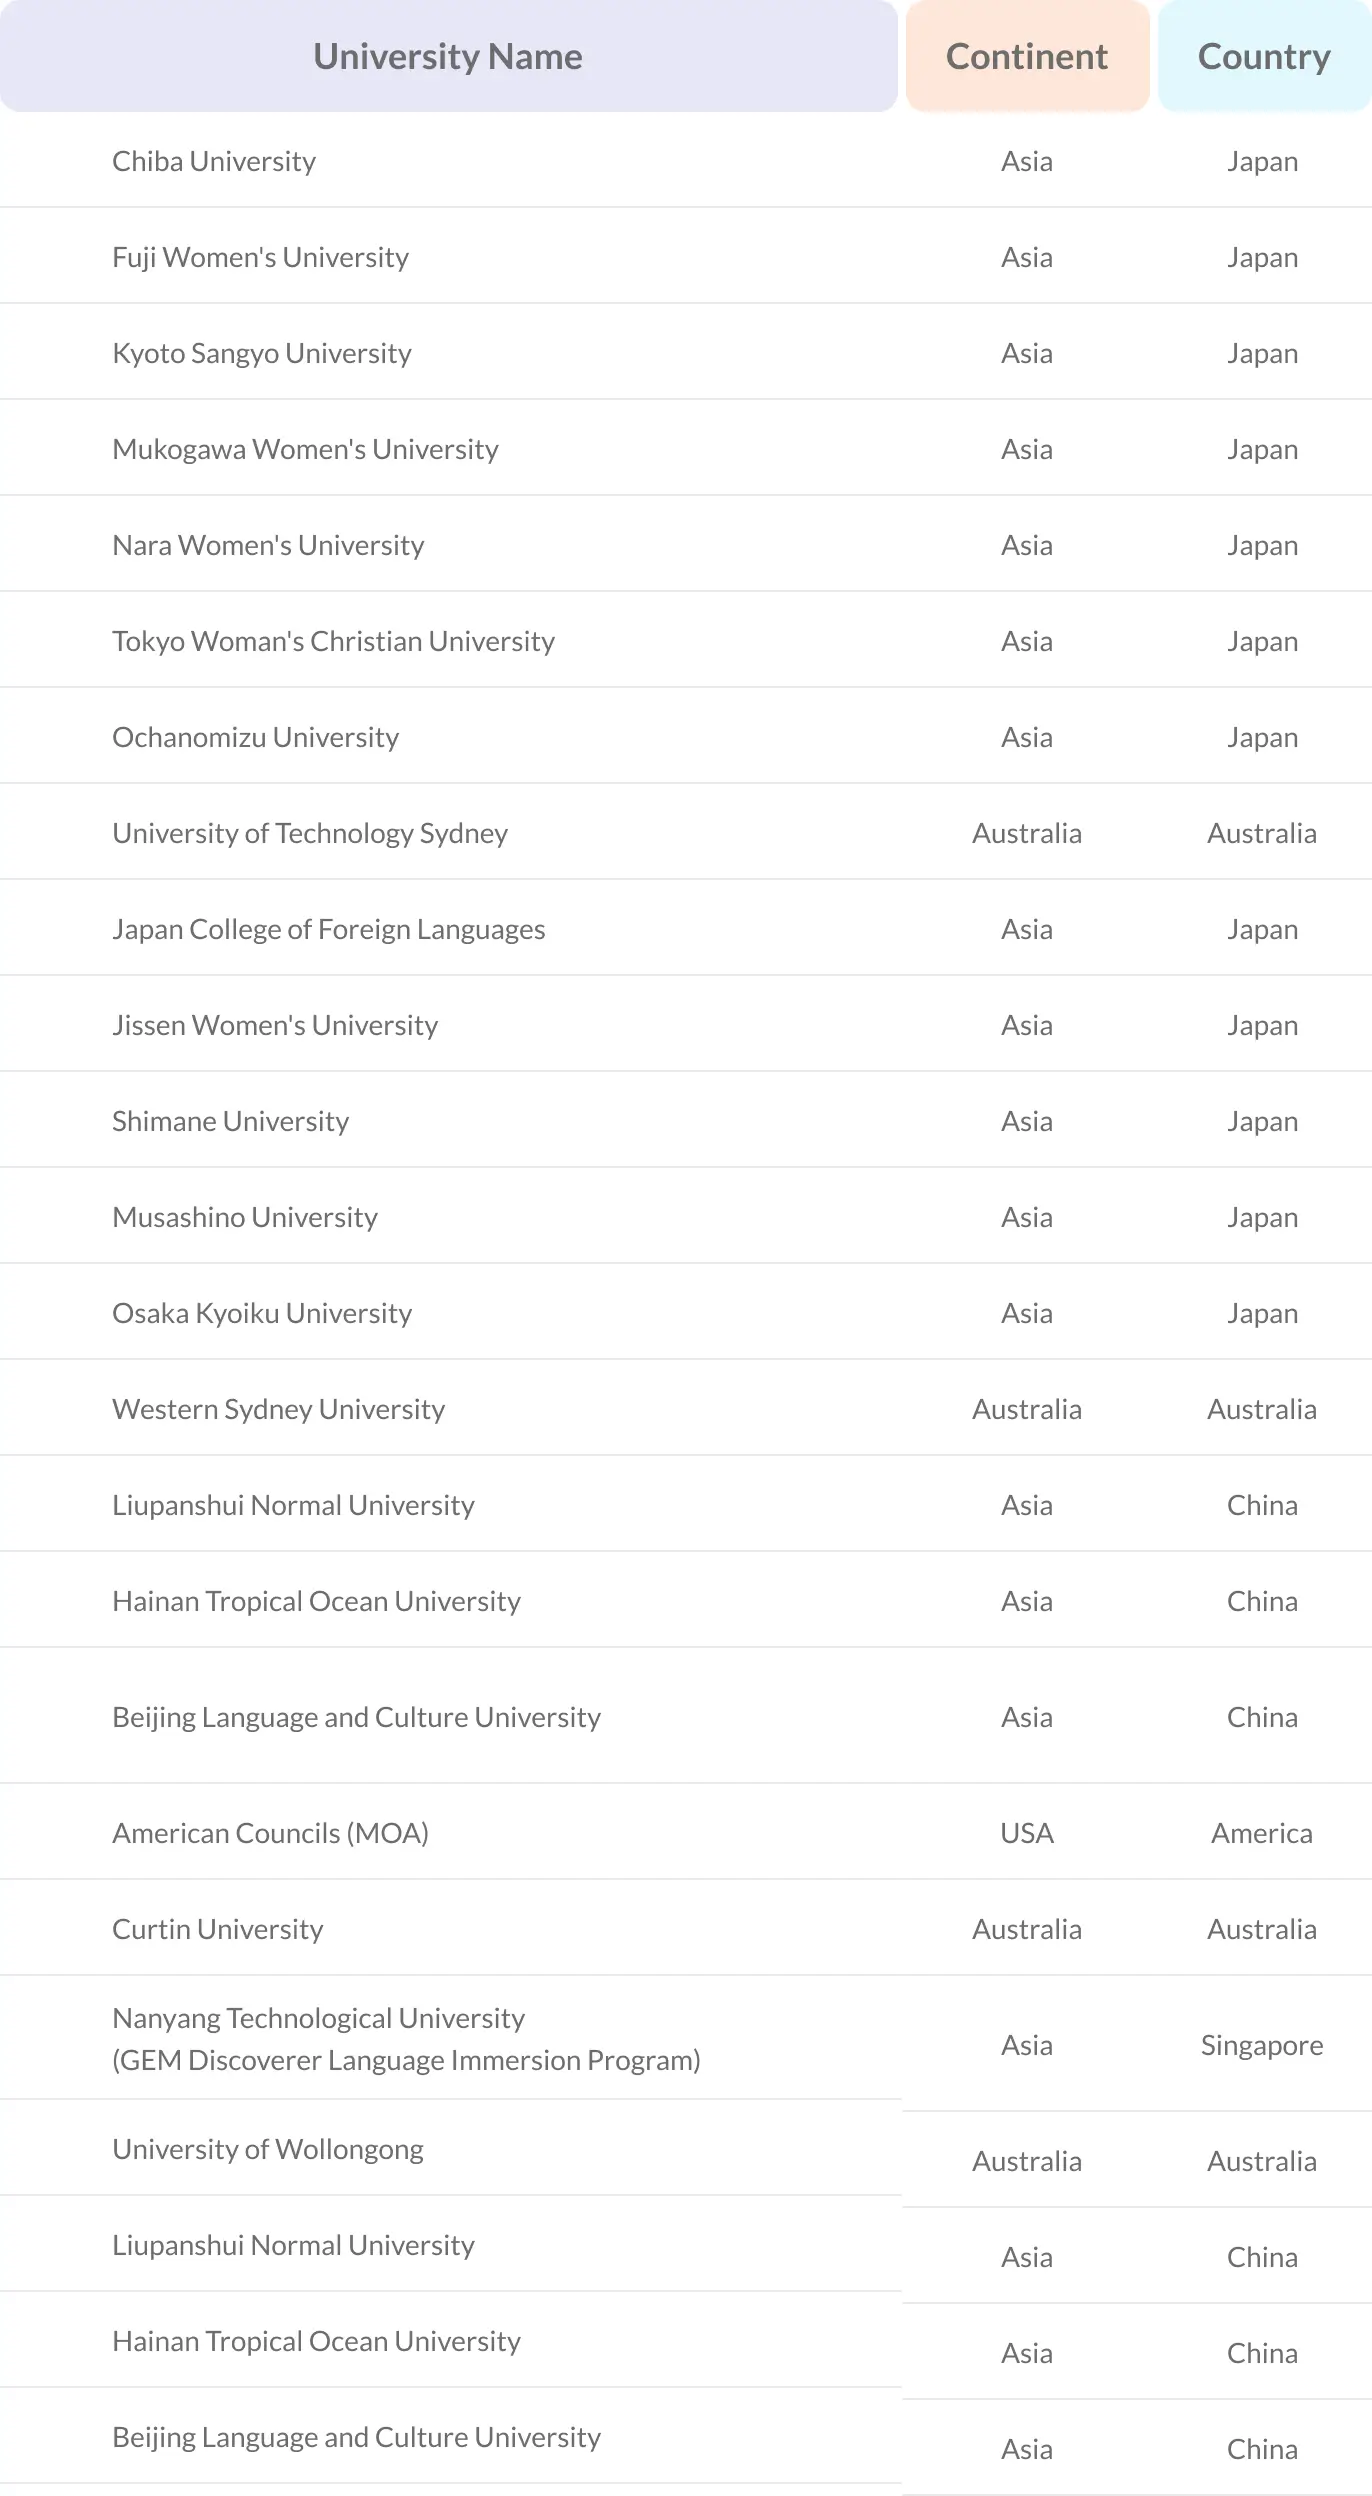
Task: Click Nanyang Technological University name
Action: tap(318, 2018)
